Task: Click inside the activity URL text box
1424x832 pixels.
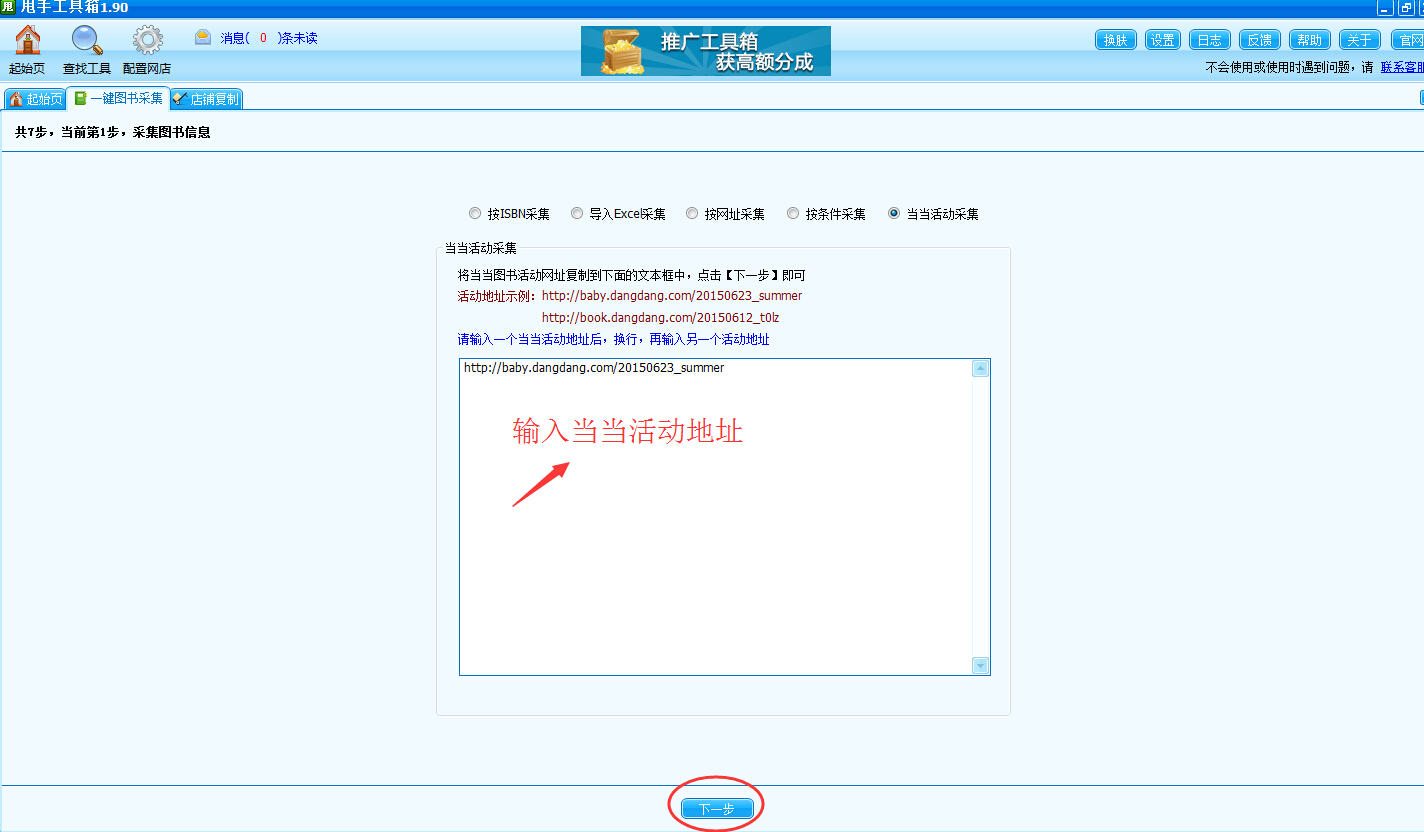Action: 716,517
